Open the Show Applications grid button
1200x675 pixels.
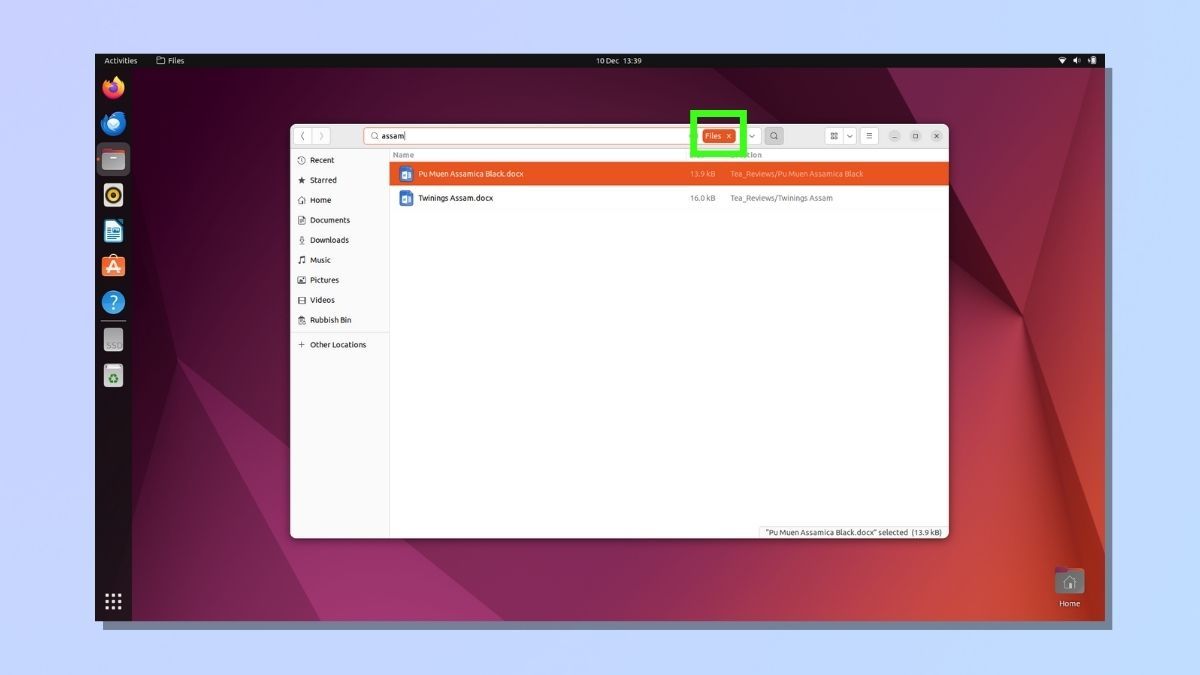click(113, 601)
